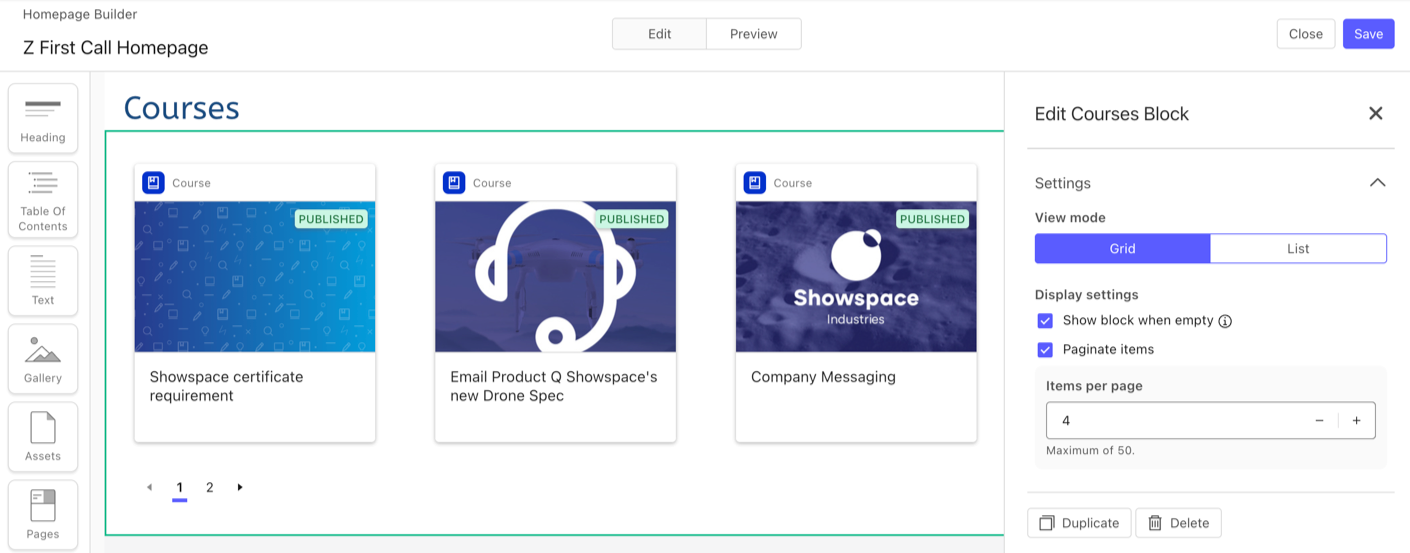Click the Edit Courses Block panel title
This screenshot has width=1410, height=553.
pos(1112,114)
